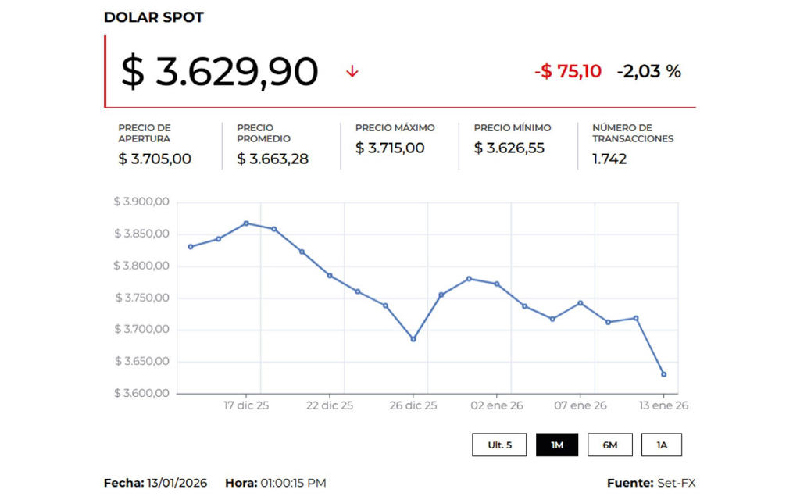800x500 pixels.
Task: Click the data point above 07 ene 26
Action: click(x=580, y=303)
